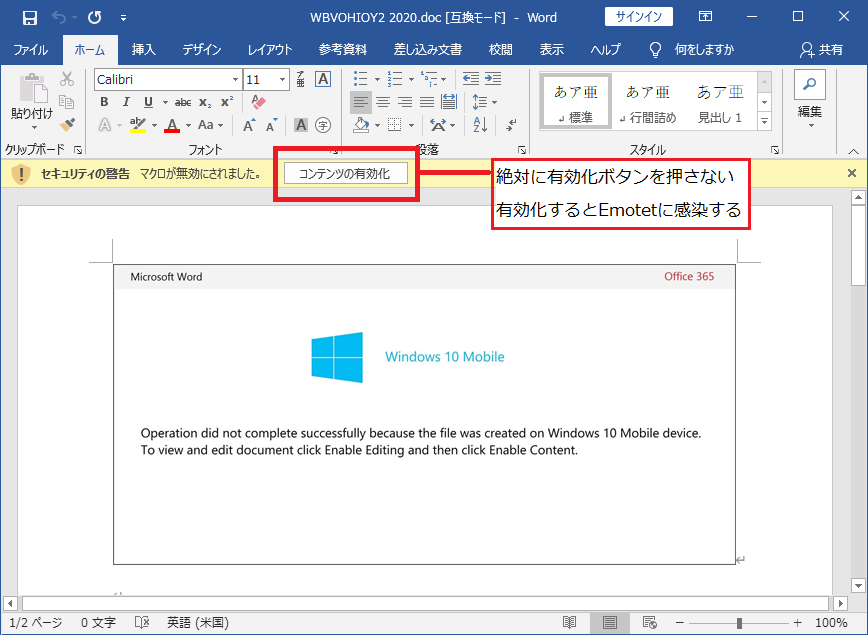The width and height of the screenshot is (868, 635).
Task: Collapse the ribbon with chevron
Action: point(853,151)
